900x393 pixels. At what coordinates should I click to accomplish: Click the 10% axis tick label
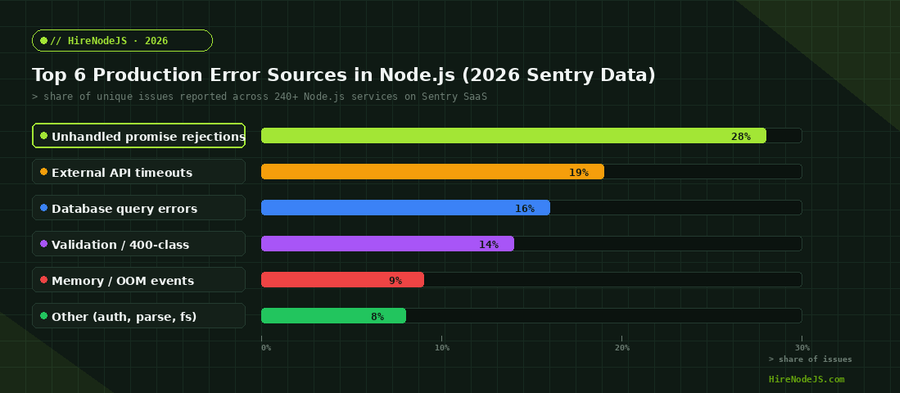pos(442,347)
